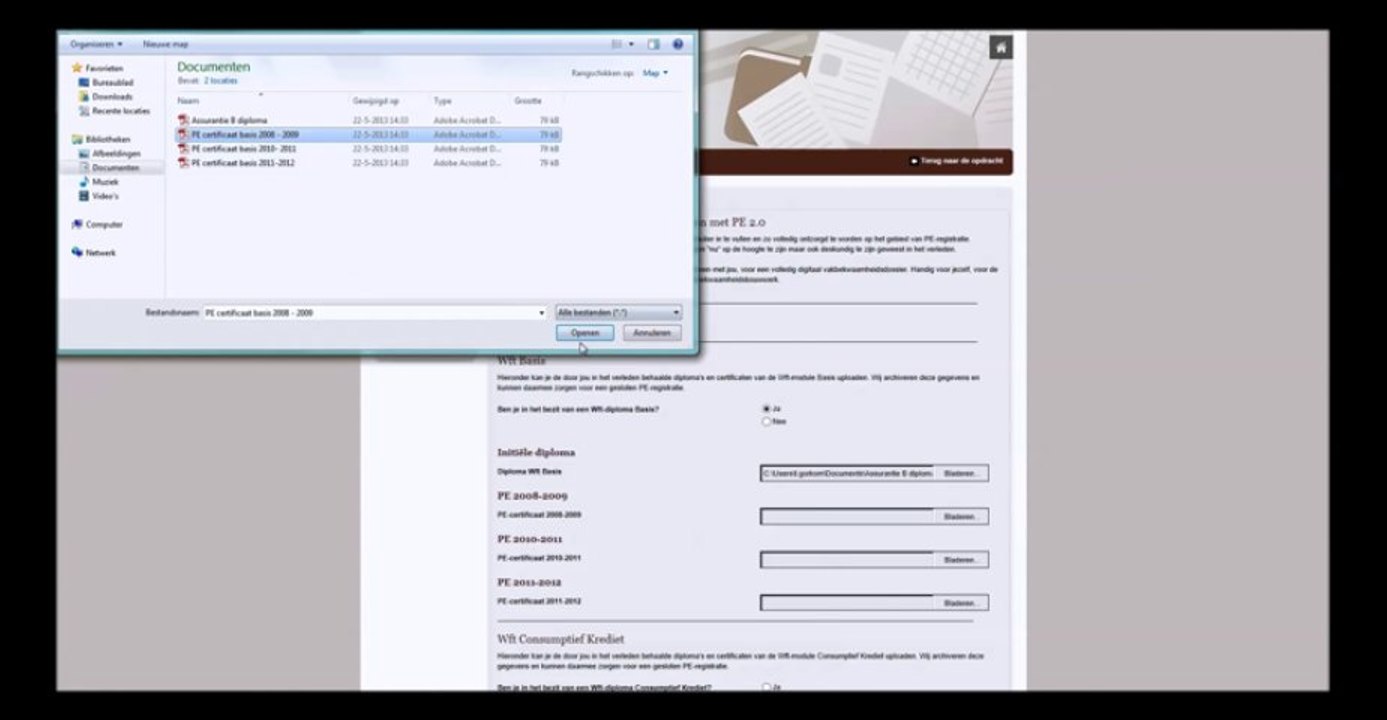1387x720 pixels.
Task: Select the Bibliotheken library icon
Action: point(77,140)
